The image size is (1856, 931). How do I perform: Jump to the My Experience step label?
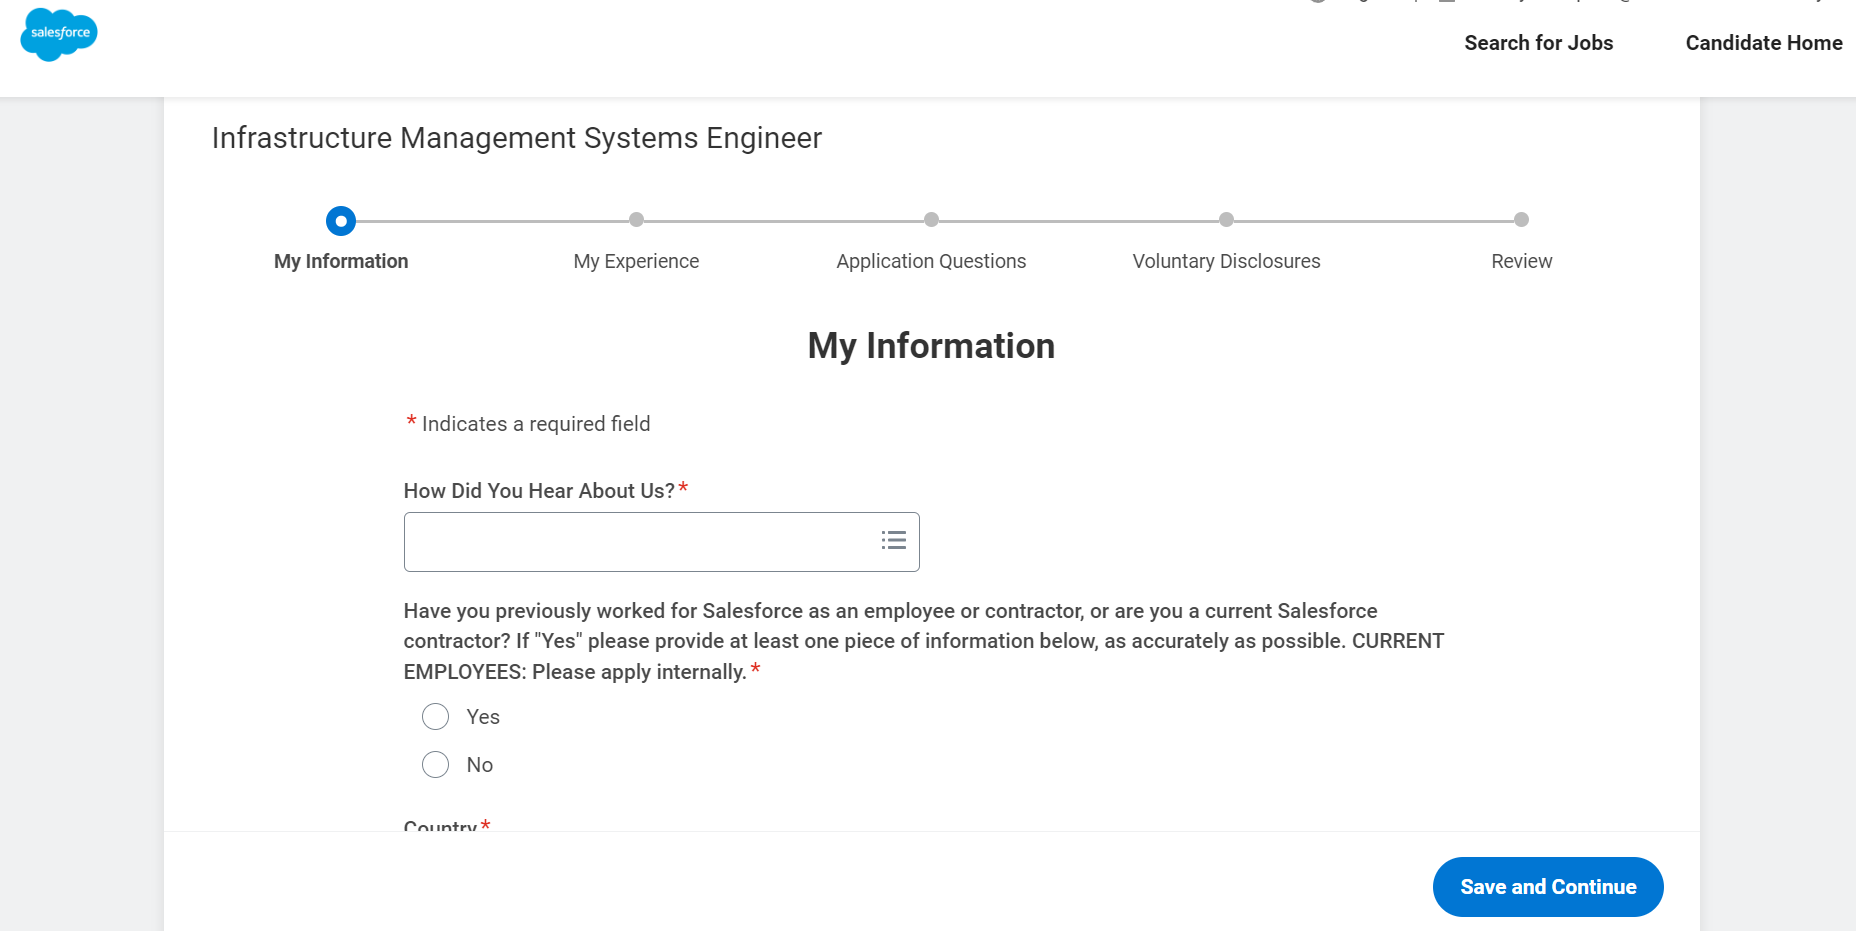point(636,261)
